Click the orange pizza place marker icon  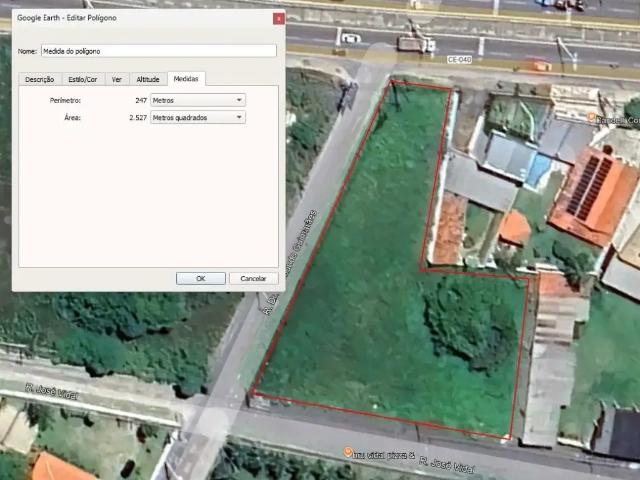[348, 452]
